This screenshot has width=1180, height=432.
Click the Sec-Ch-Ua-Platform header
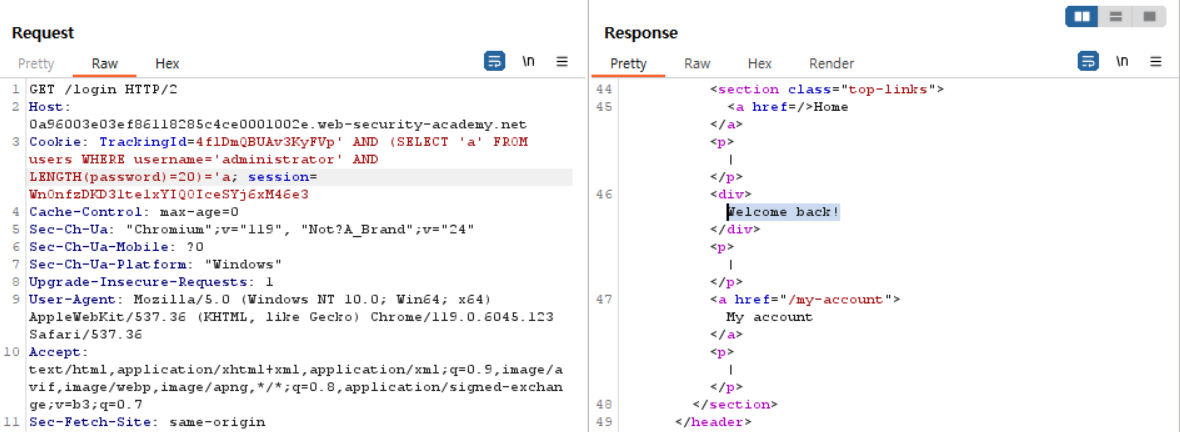[155, 264]
